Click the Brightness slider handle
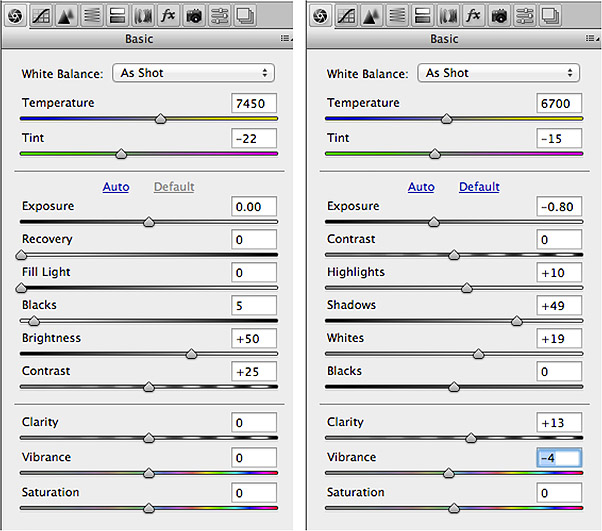This screenshot has width=602, height=531. pyautogui.click(x=192, y=354)
